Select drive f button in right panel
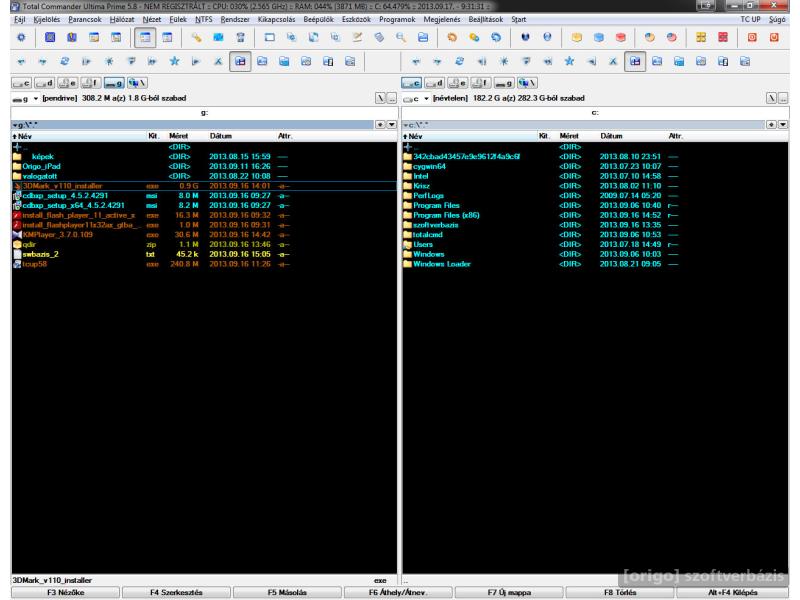Viewport: 800px width, 600px height. tap(481, 83)
